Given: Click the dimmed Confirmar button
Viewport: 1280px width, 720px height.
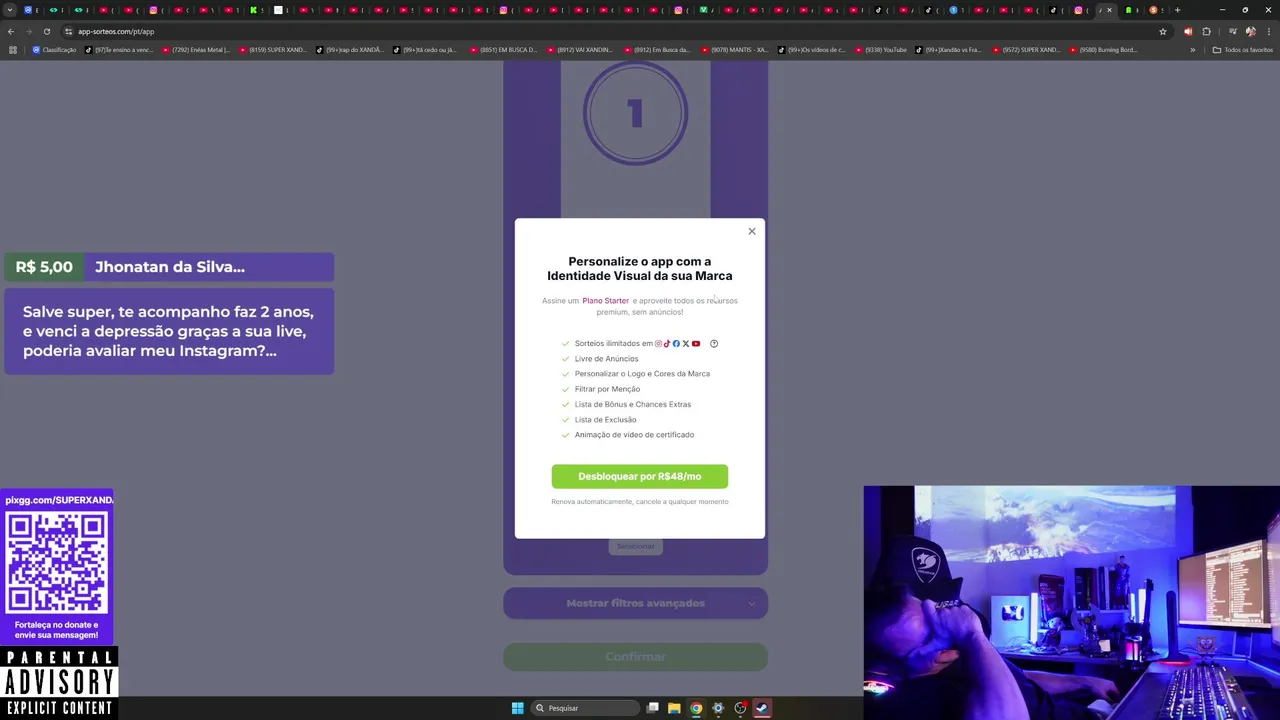Looking at the screenshot, I should (635, 657).
